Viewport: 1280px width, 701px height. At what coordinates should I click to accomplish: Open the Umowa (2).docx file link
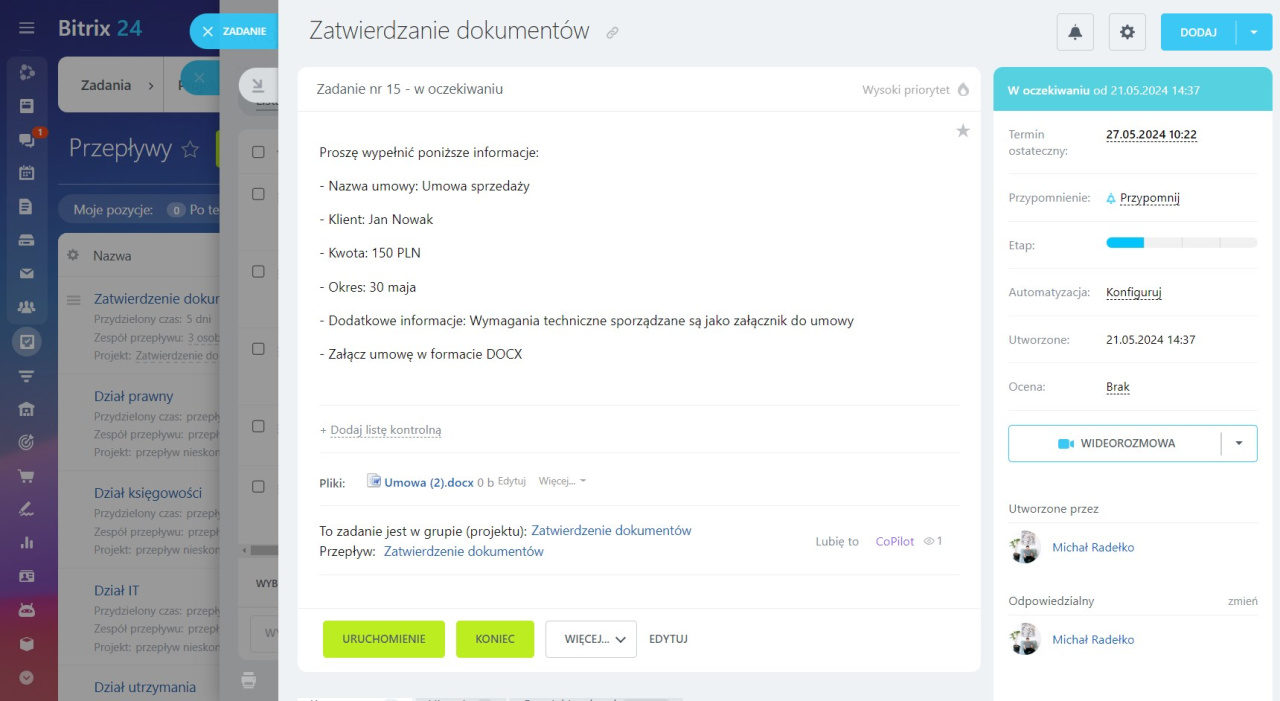[x=428, y=482]
